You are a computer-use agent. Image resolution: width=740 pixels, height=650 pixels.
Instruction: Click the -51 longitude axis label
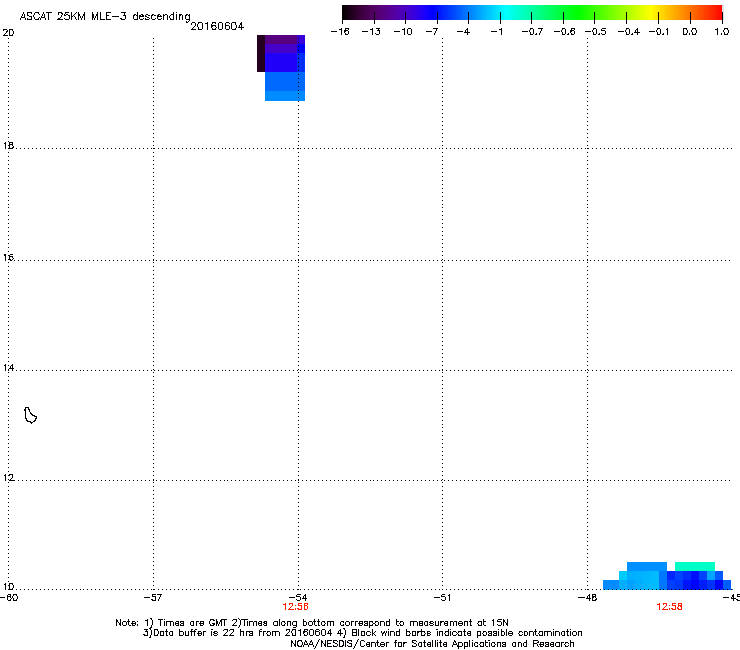[442, 598]
